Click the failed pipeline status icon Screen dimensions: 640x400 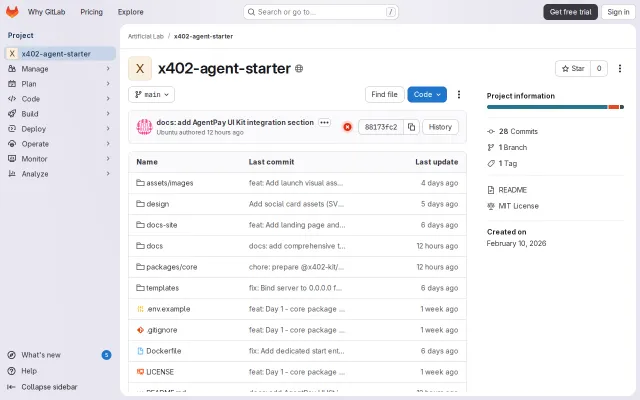point(347,127)
